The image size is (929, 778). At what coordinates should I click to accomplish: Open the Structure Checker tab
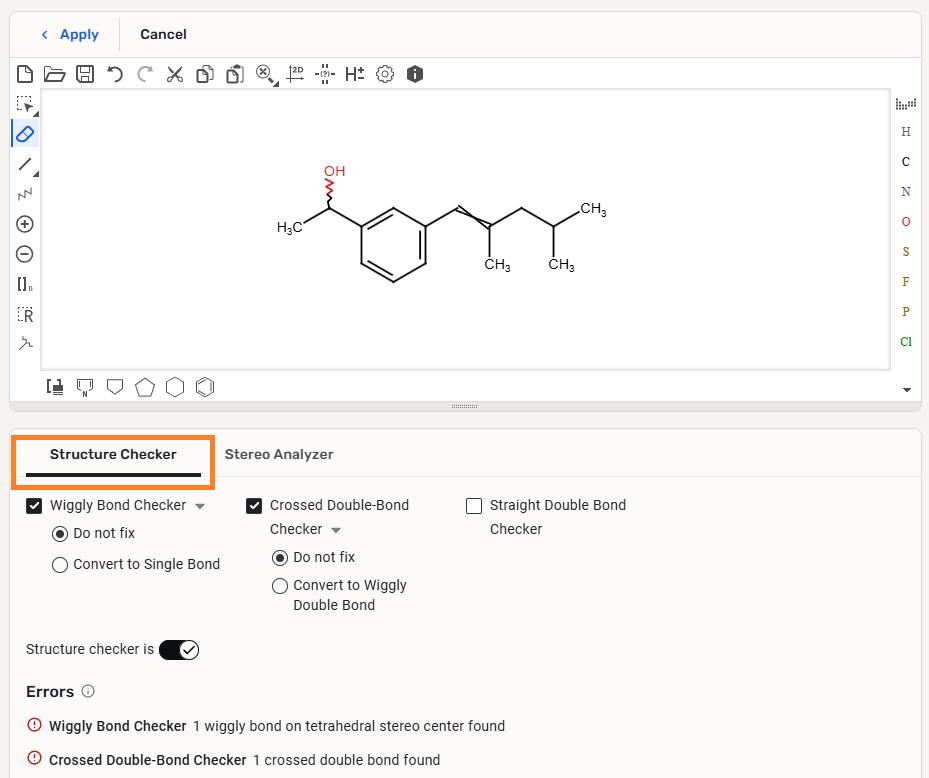pyautogui.click(x=113, y=455)
